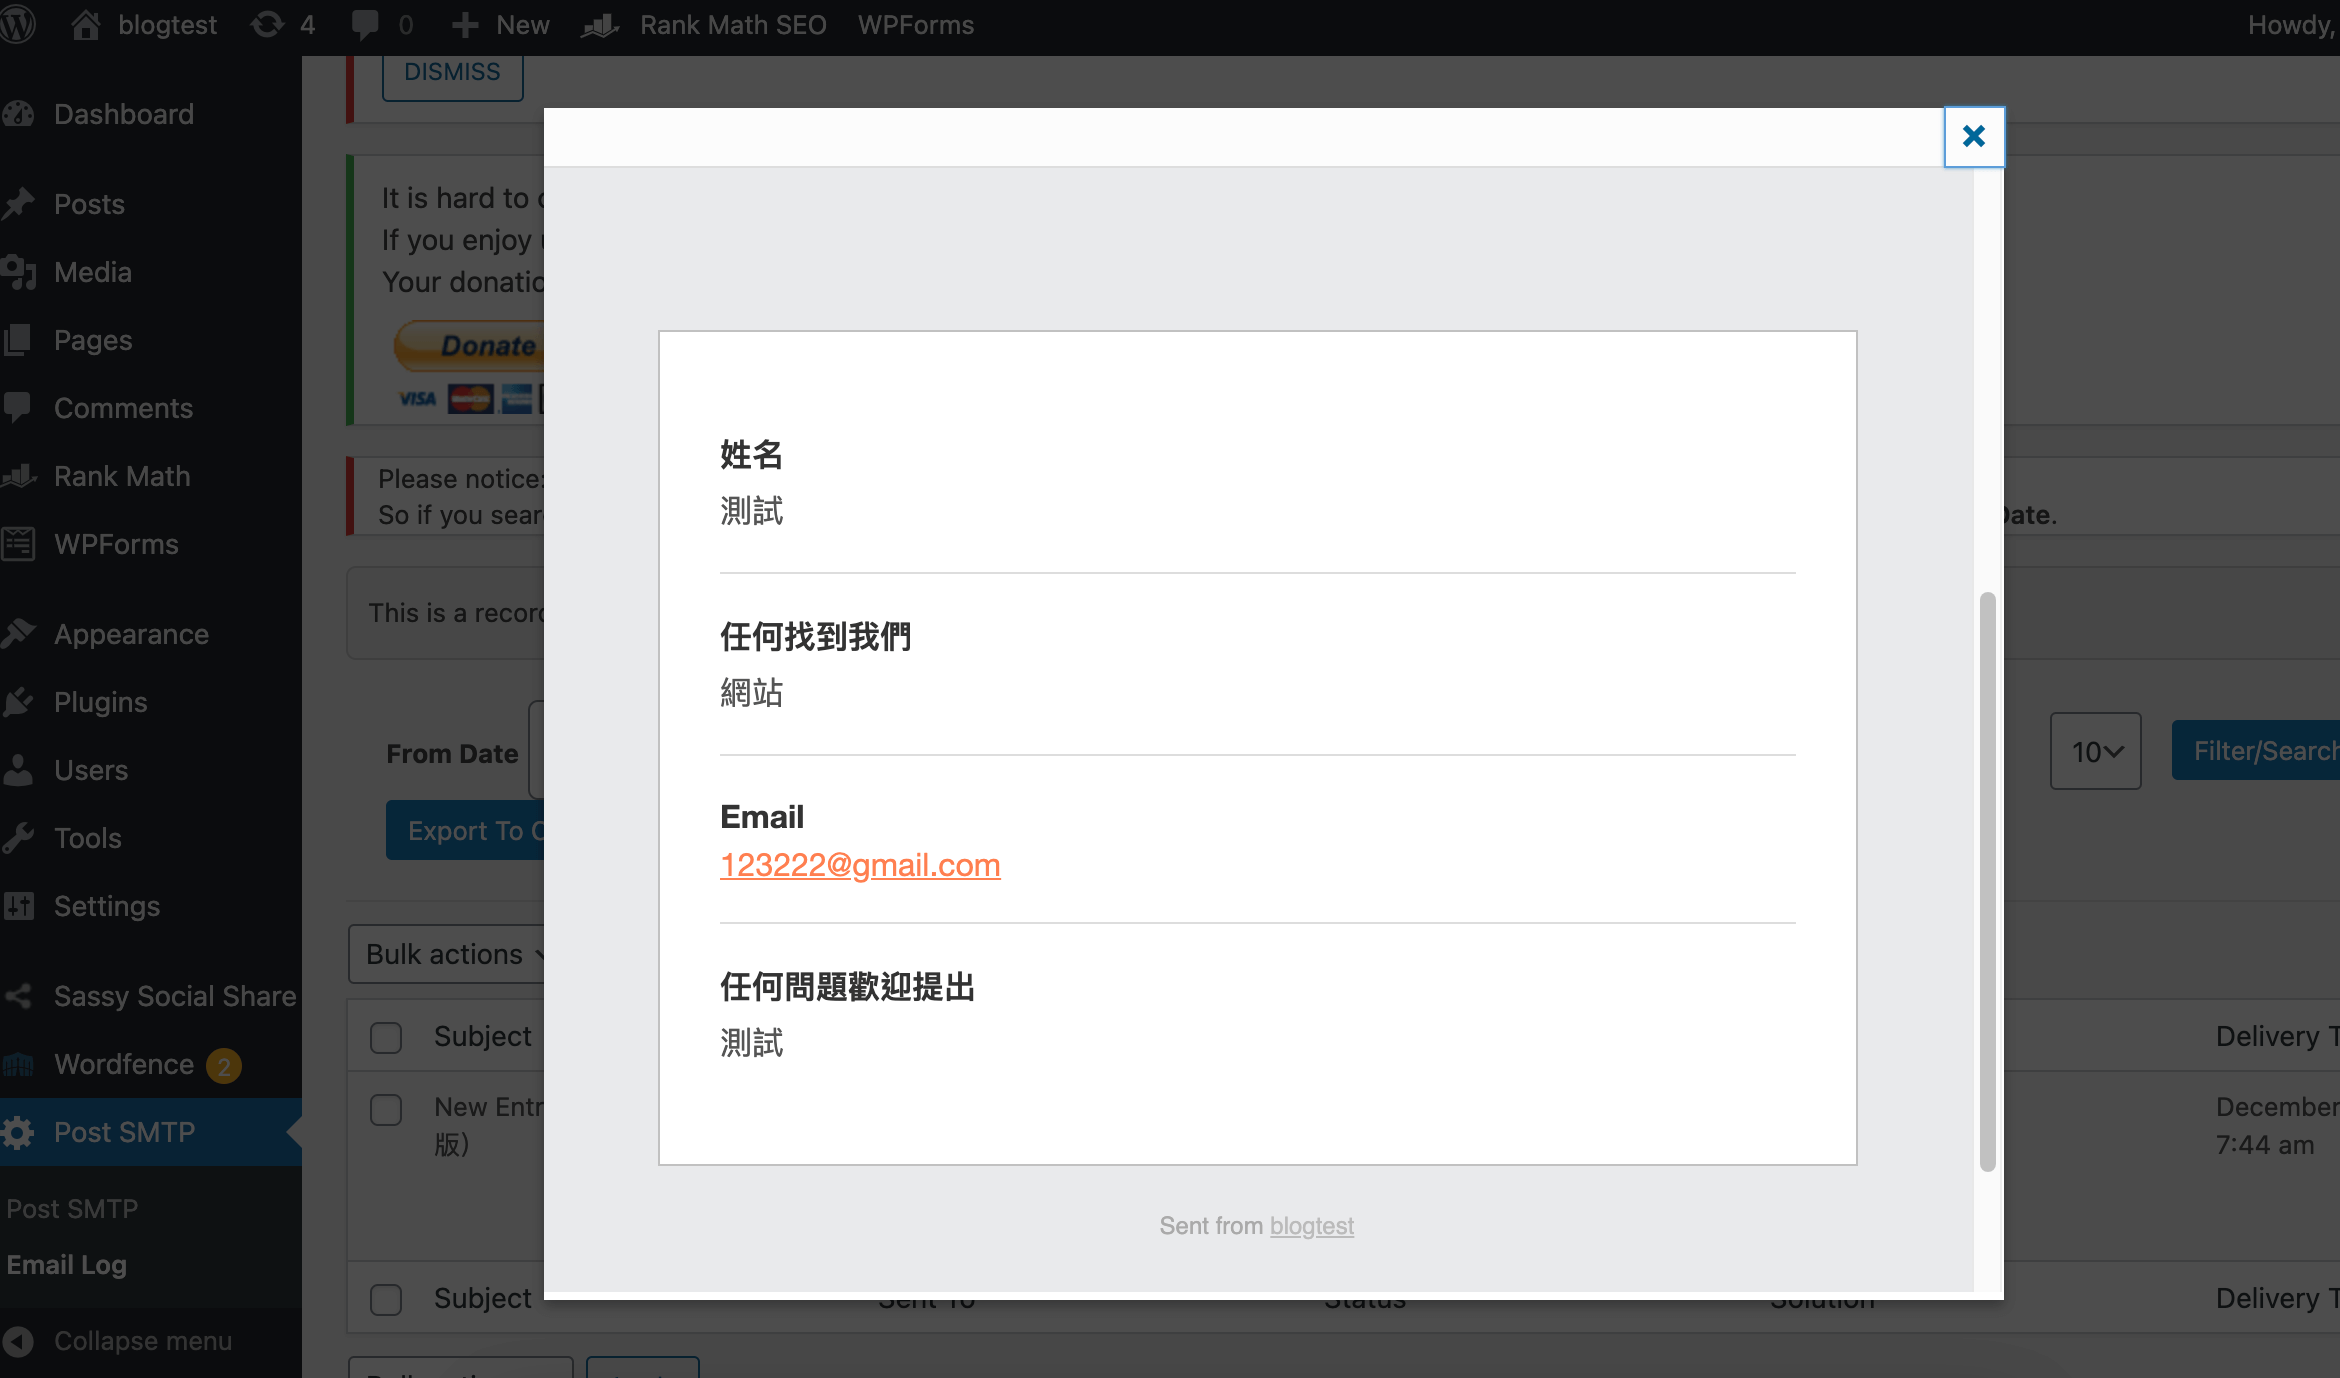Click the Wordfence shield icon
The height and width of the screenshot is (1378, 2340).
(x=19, y=1064)
